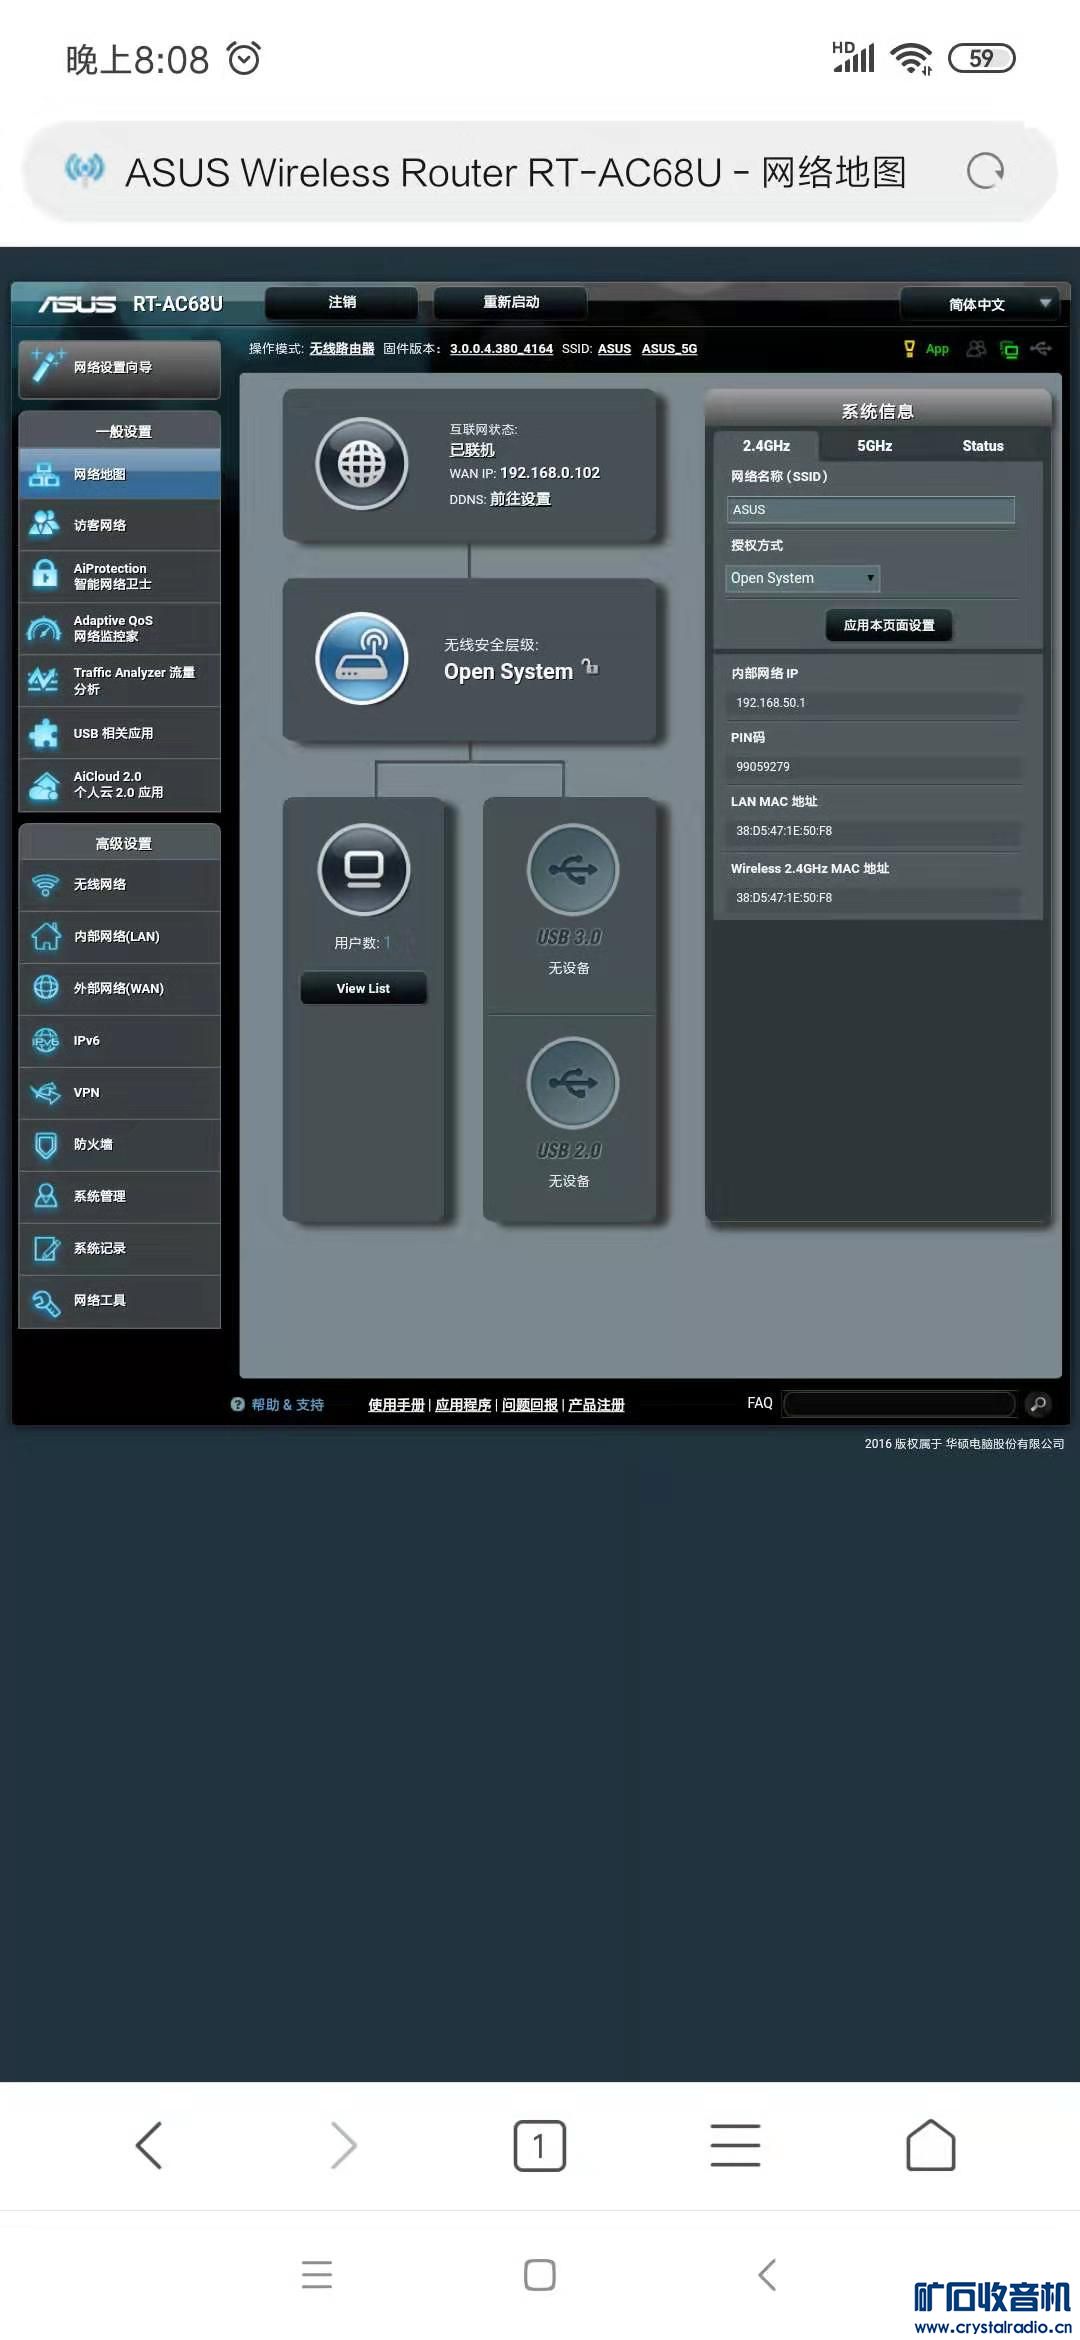Open browser home icon
Screen dimensions: 1080x2340
(931, 2146)
